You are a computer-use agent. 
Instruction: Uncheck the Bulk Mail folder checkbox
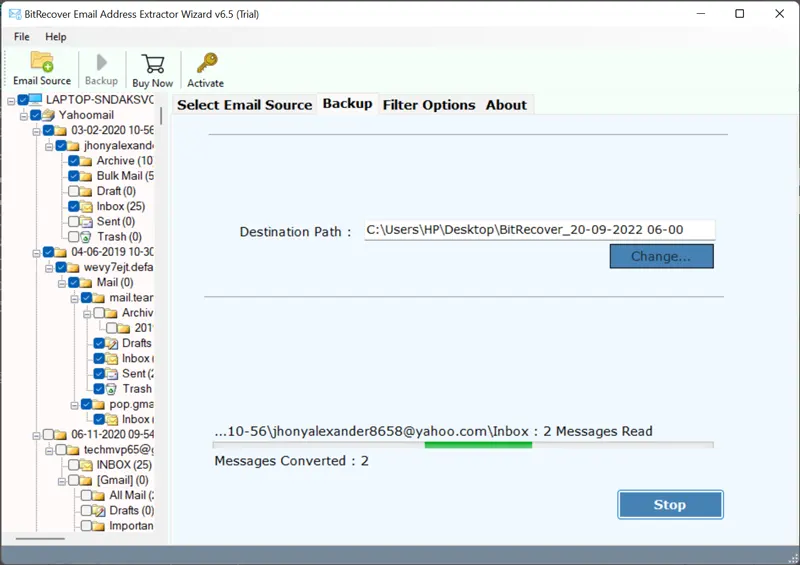pyautogui.click(x=73, y=176)
